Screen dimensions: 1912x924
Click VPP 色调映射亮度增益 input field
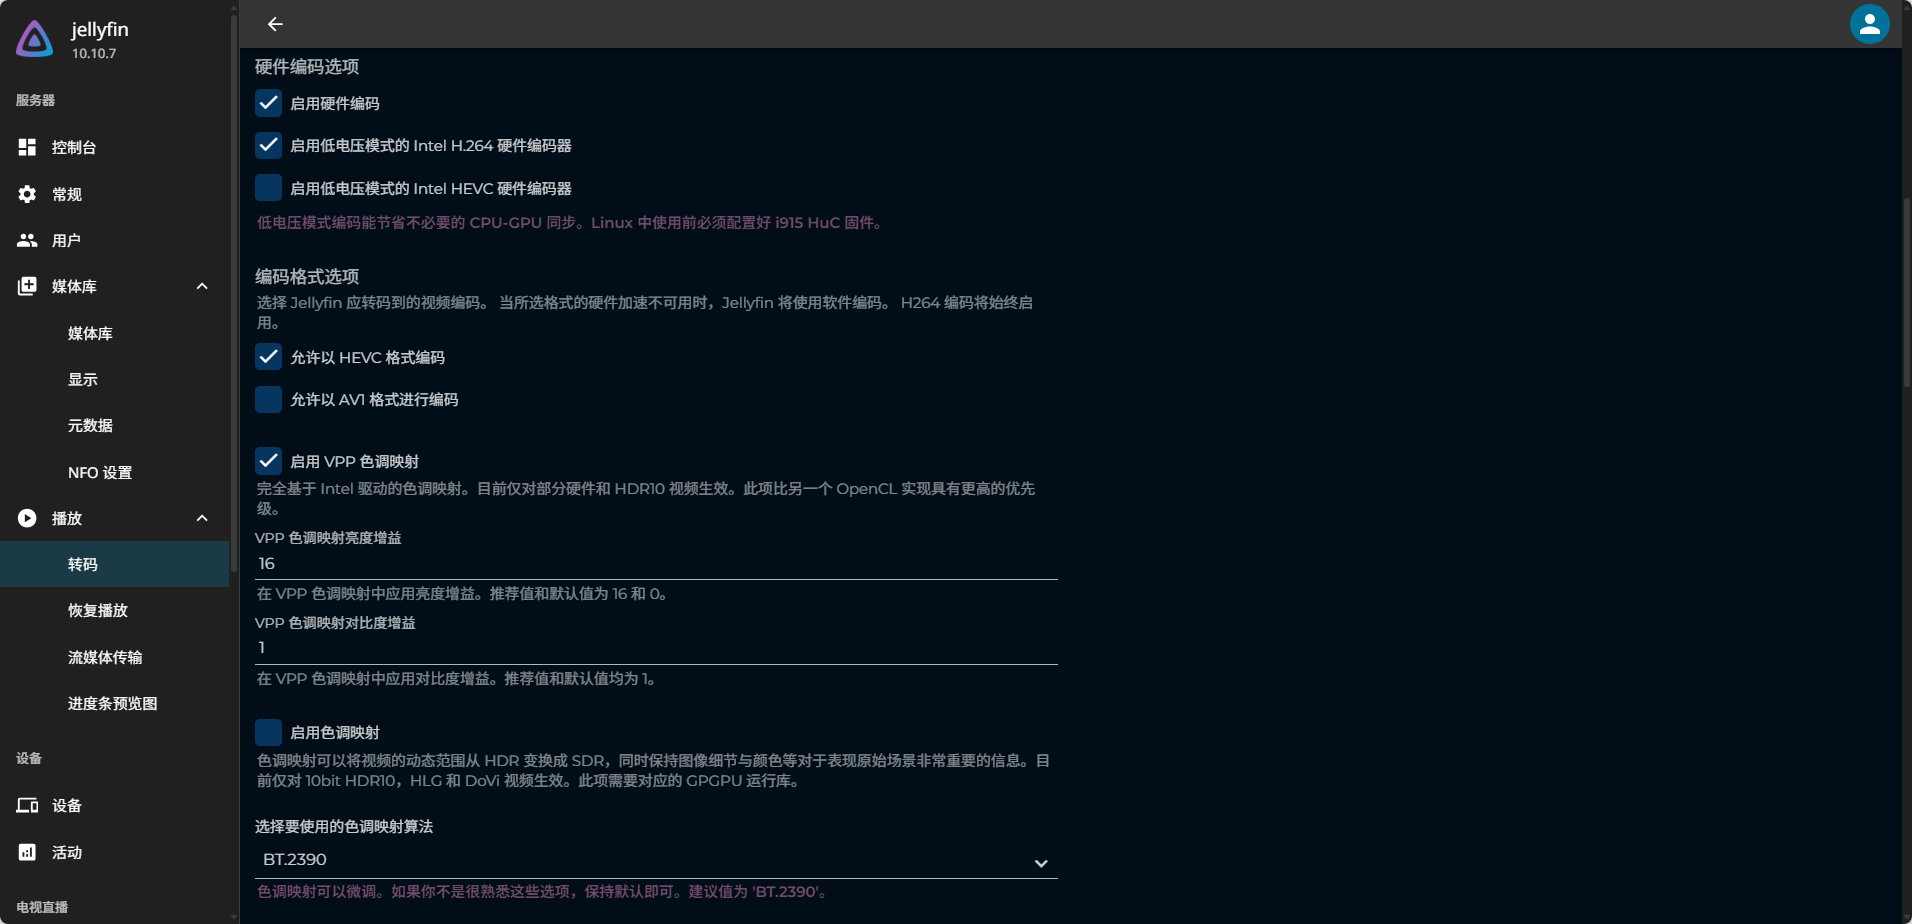pos(655,564)
